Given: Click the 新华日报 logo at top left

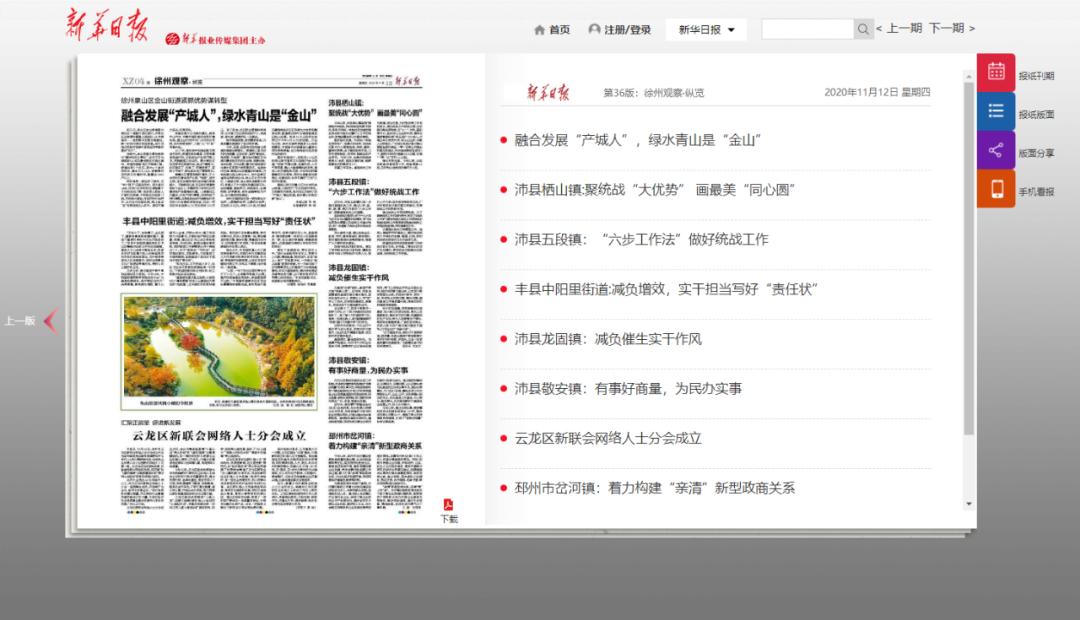Looking at the screenshot, I should [108, 24].
